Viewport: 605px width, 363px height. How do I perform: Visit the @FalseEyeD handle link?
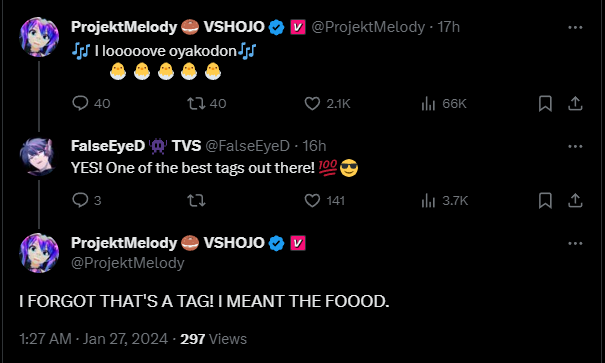point(247,146)
